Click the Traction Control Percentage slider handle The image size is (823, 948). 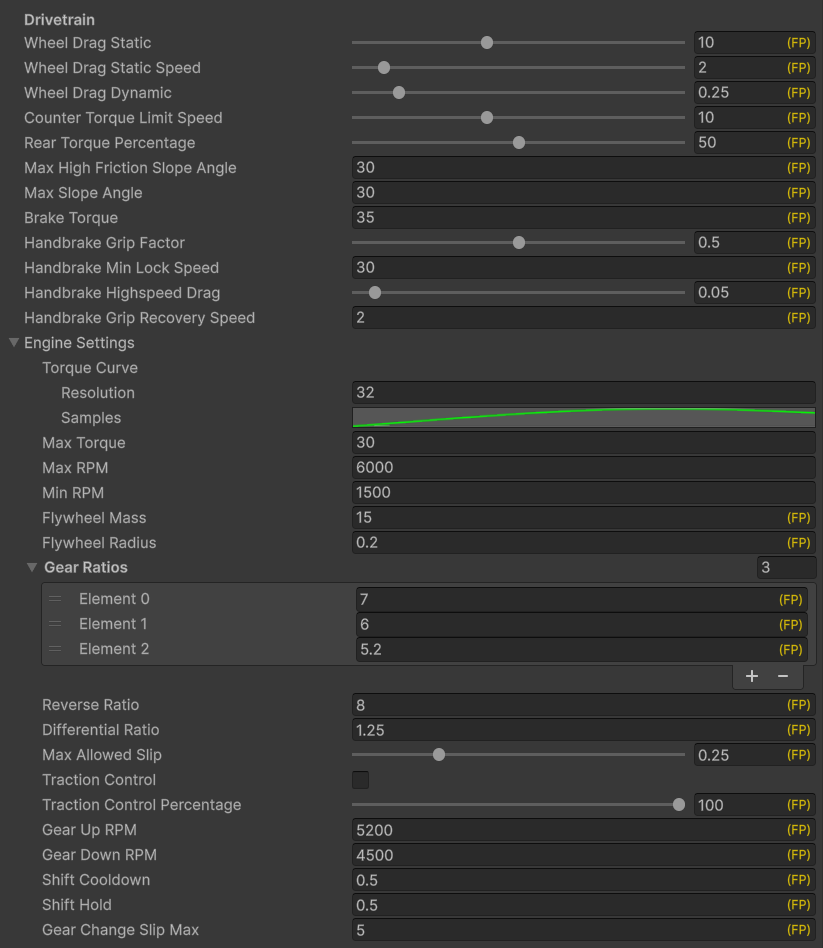[x=679, y=805]
